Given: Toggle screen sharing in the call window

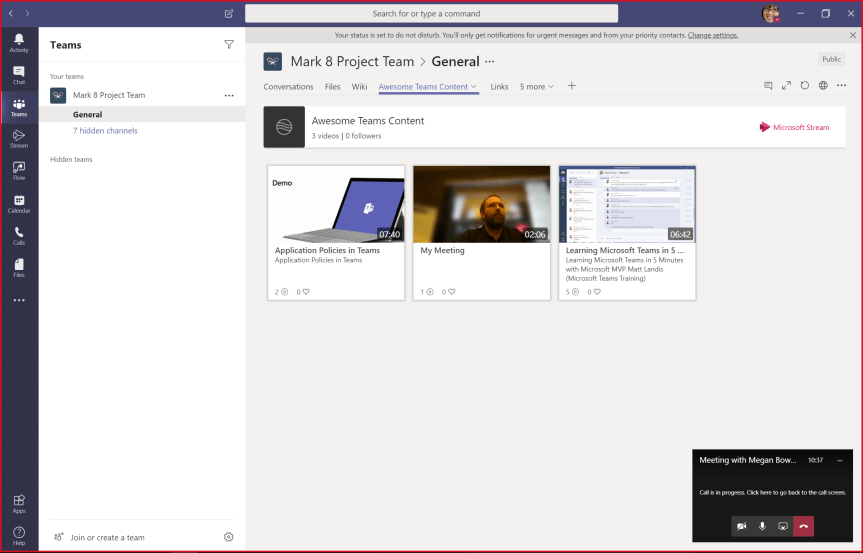Looking at the screenshot, I should click(783, 526).
